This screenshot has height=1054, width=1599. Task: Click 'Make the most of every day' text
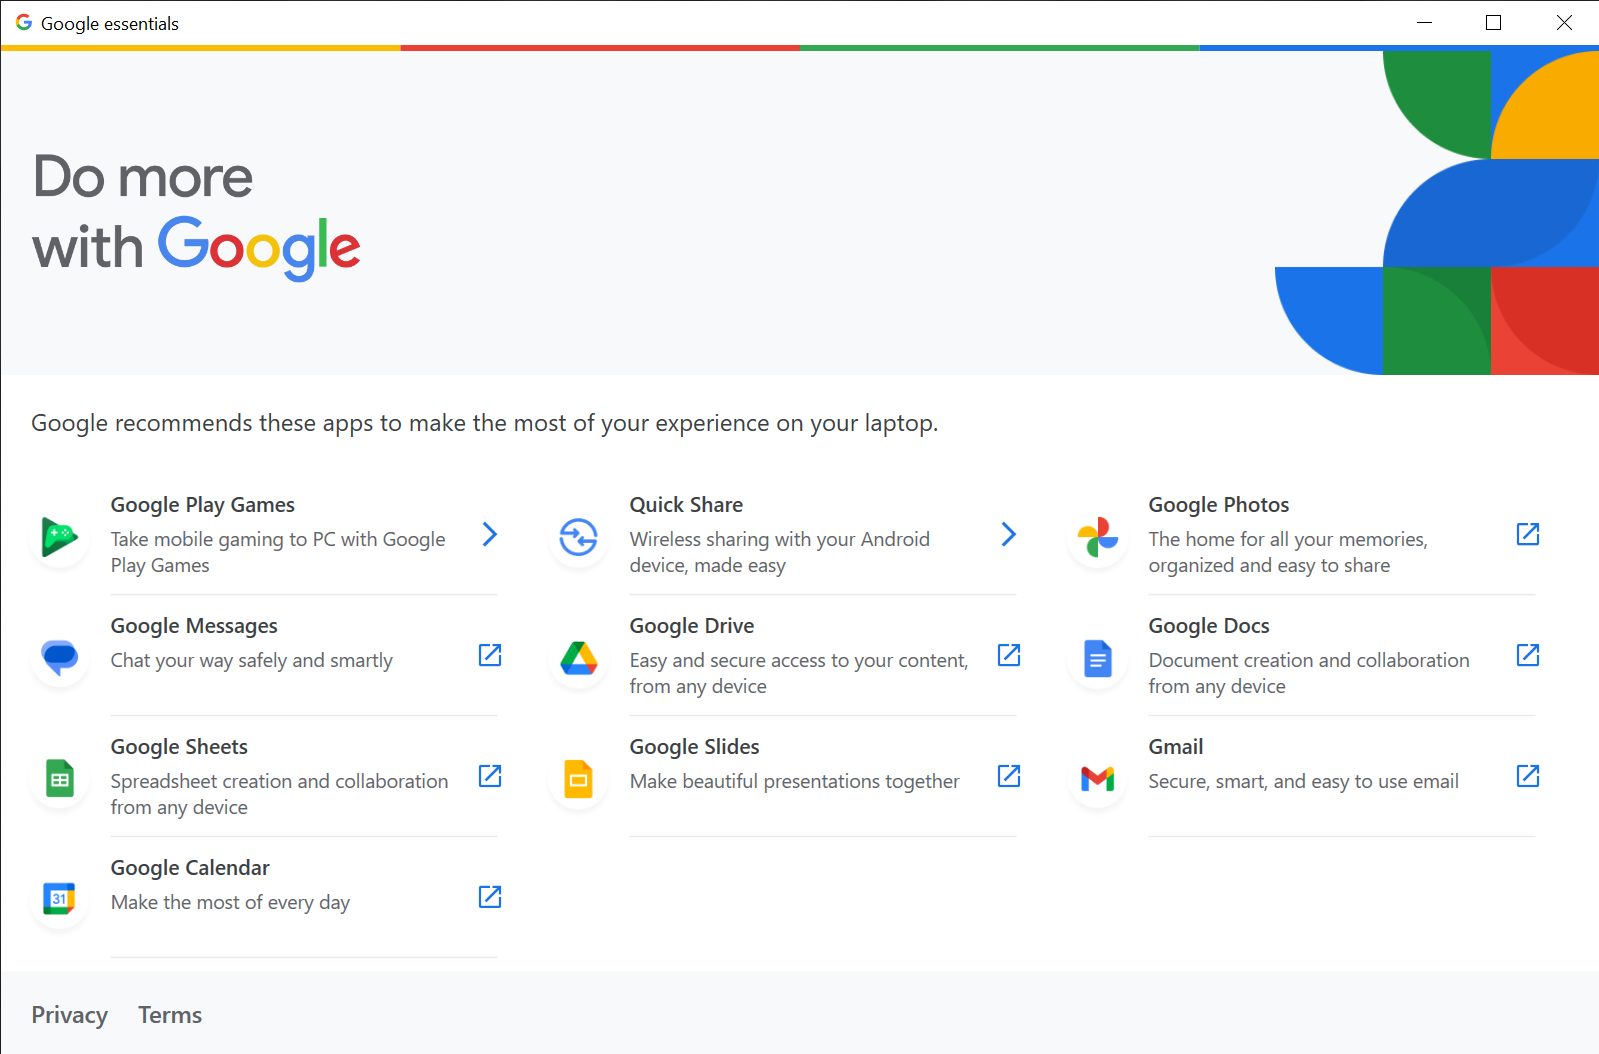[x=230, y=902]
